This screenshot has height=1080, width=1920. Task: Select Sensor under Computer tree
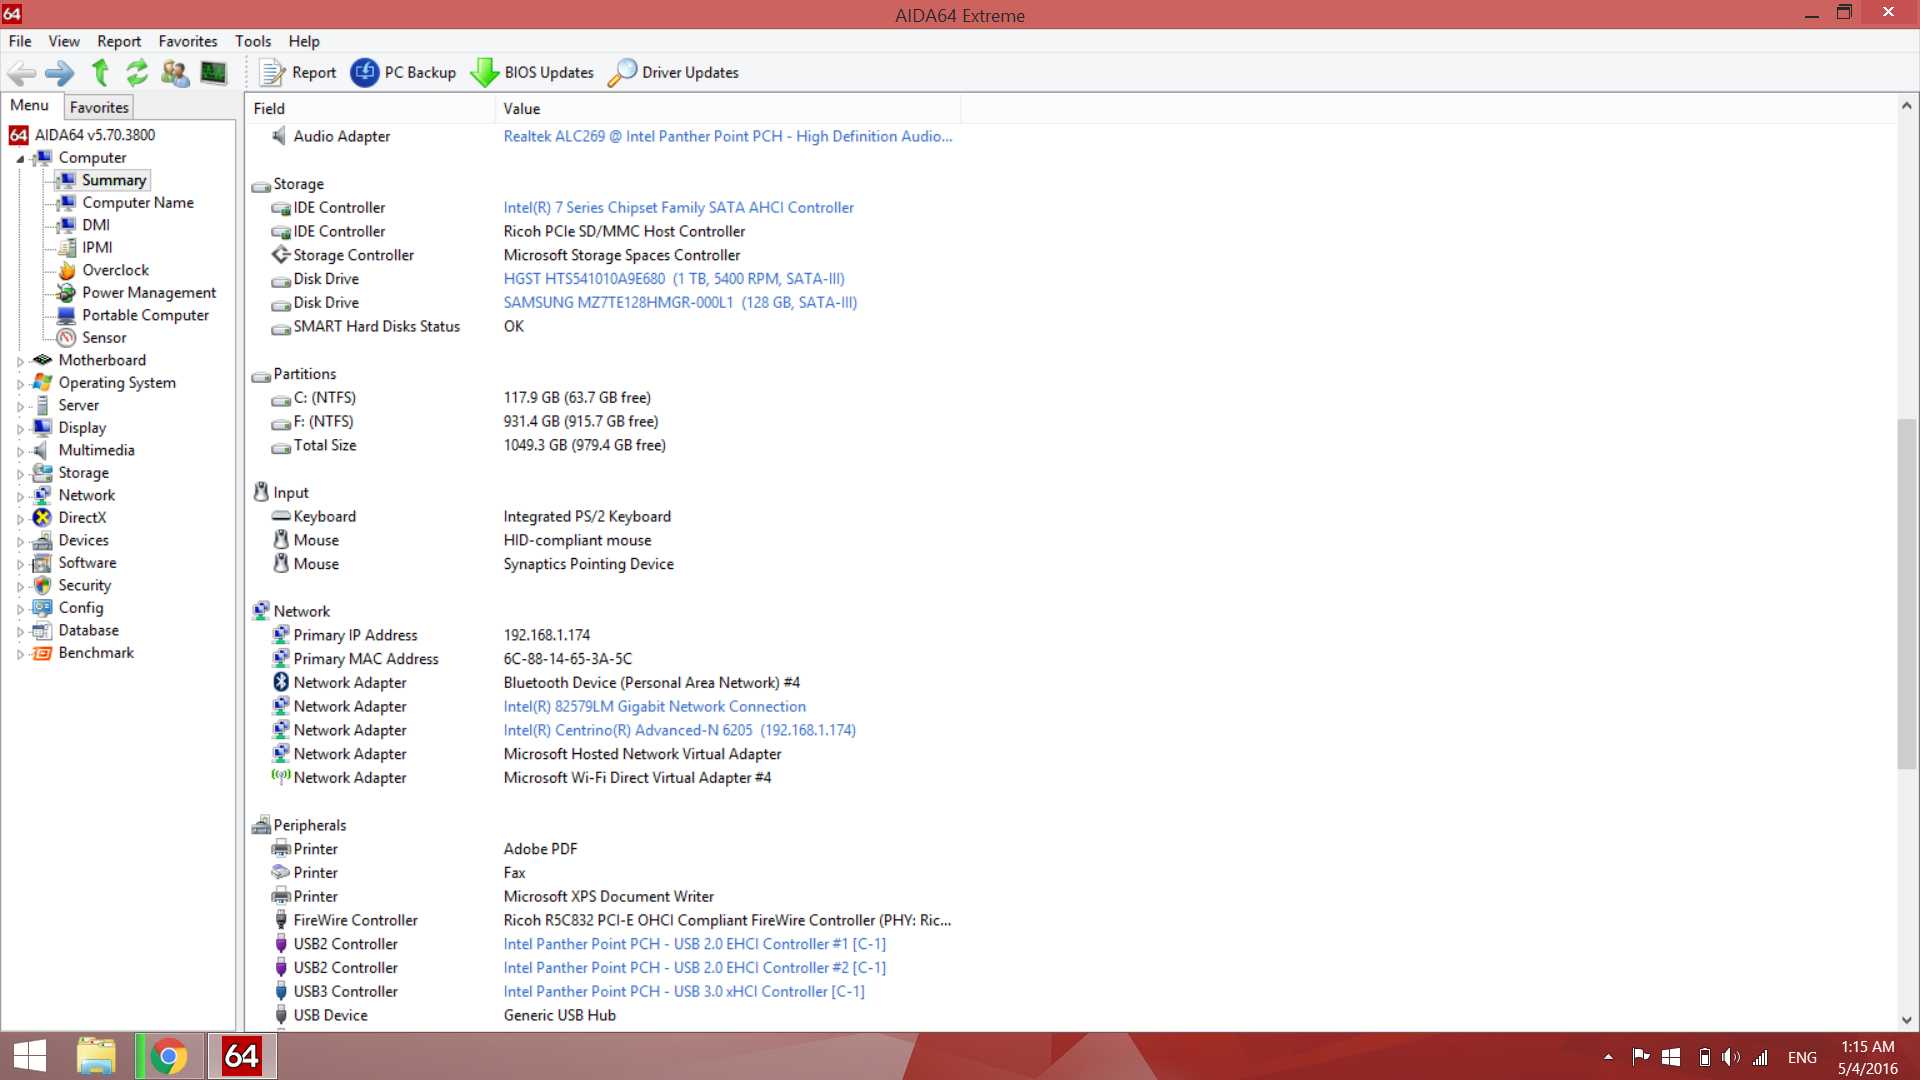[x=104, y=338]
